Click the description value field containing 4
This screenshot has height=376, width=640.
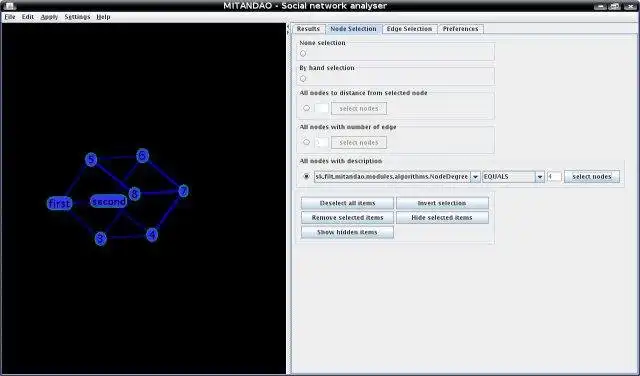pyautogui.click(x=554, y=177)
